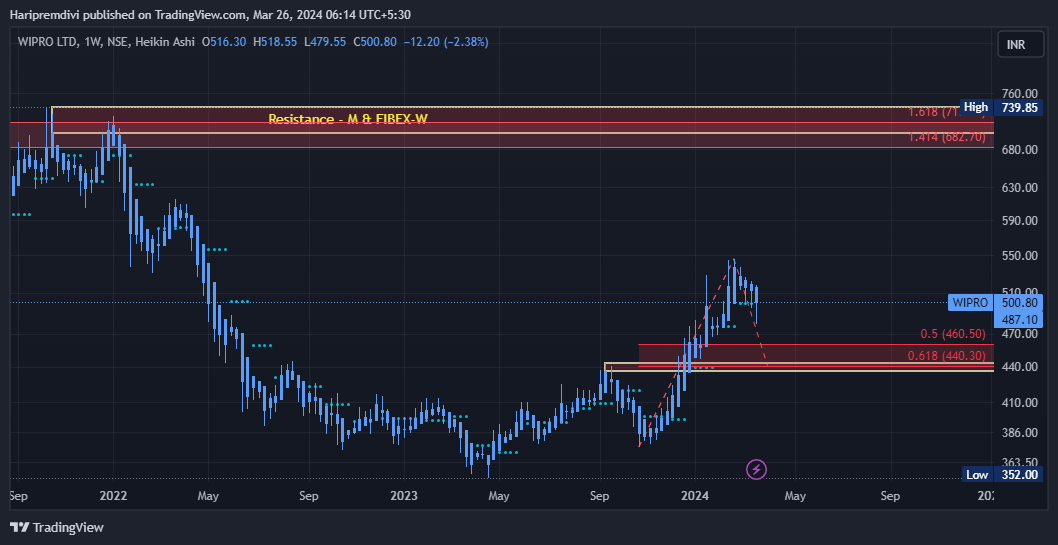Click the close value C500.80
The image size is (1058, 545).
(x=374, y=42)
